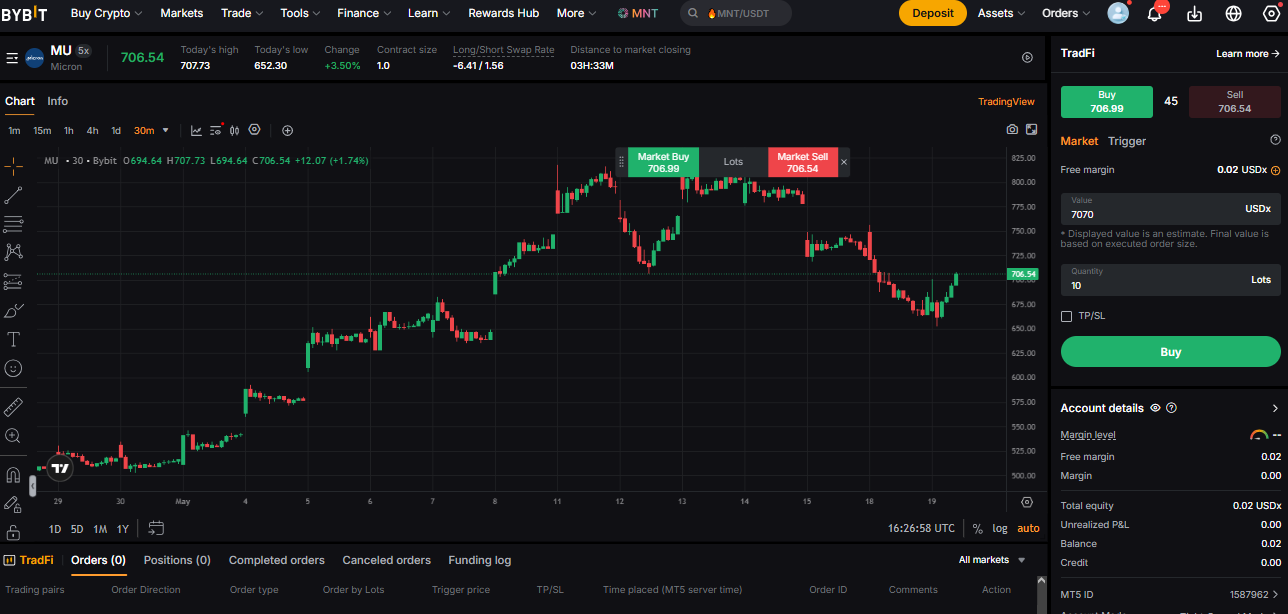Open the Learn more link
This screenshot has width=1288, height=614.
tap(1248, 54)
